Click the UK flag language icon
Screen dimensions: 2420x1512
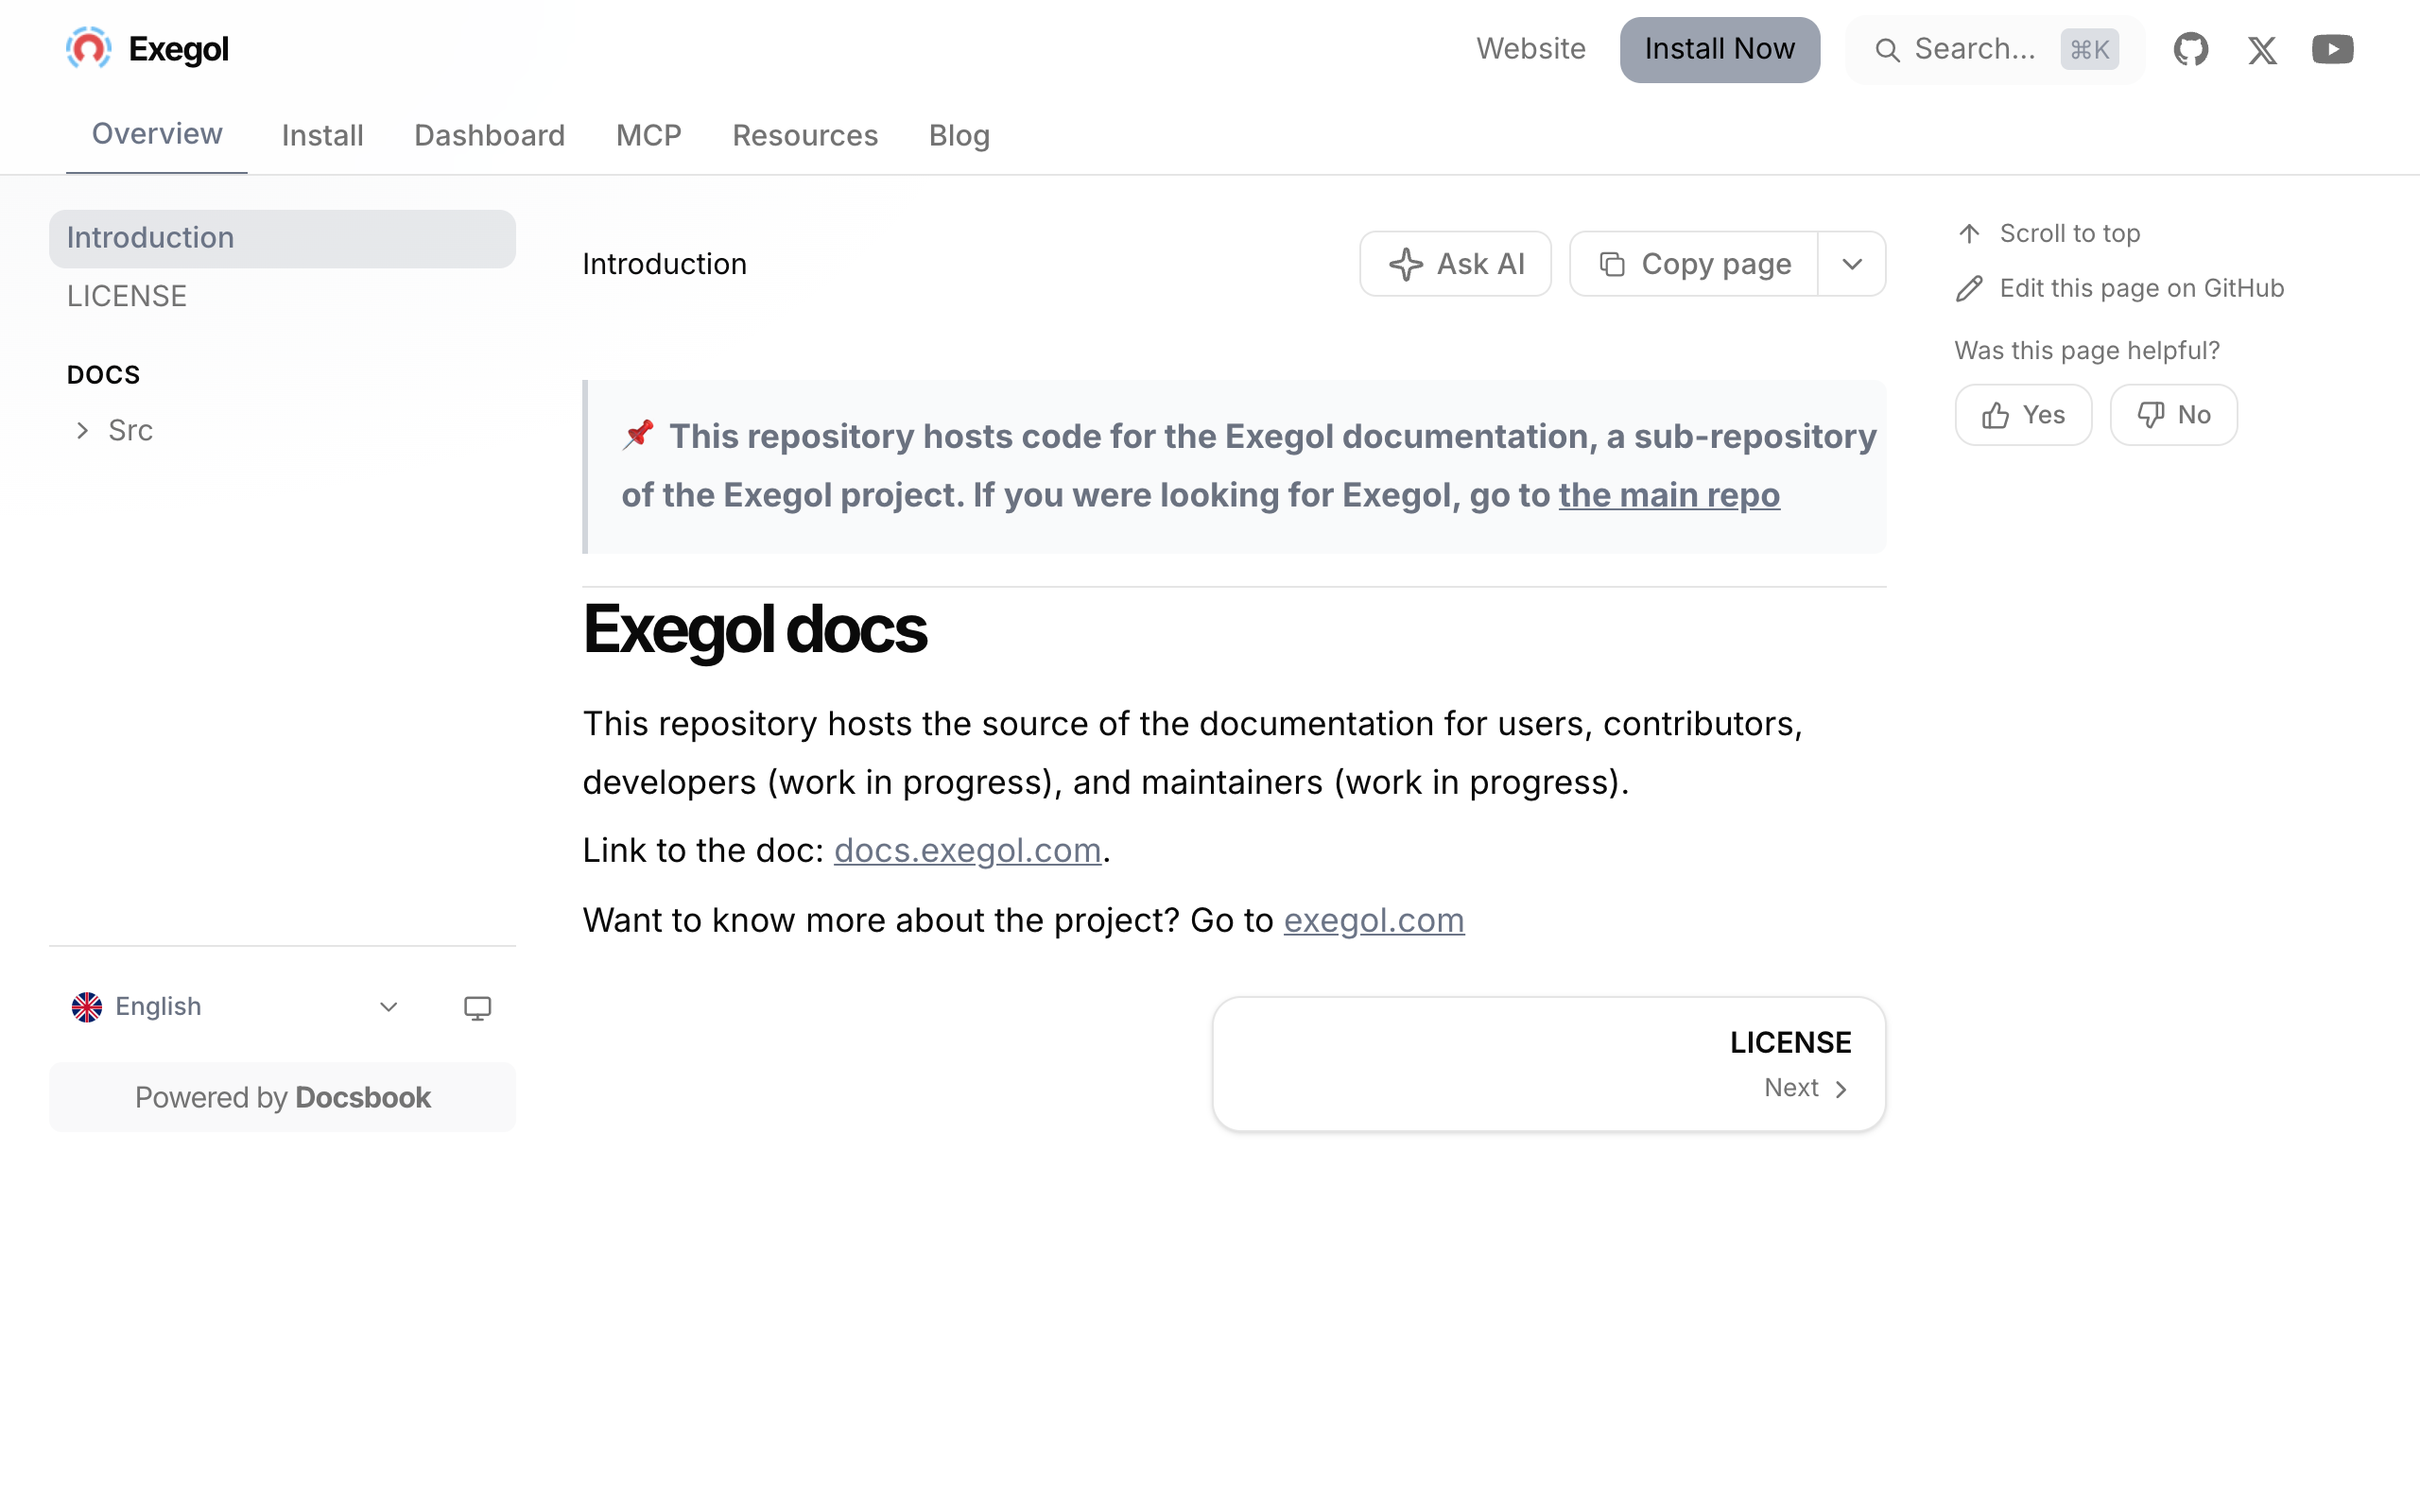point(87,1007)
